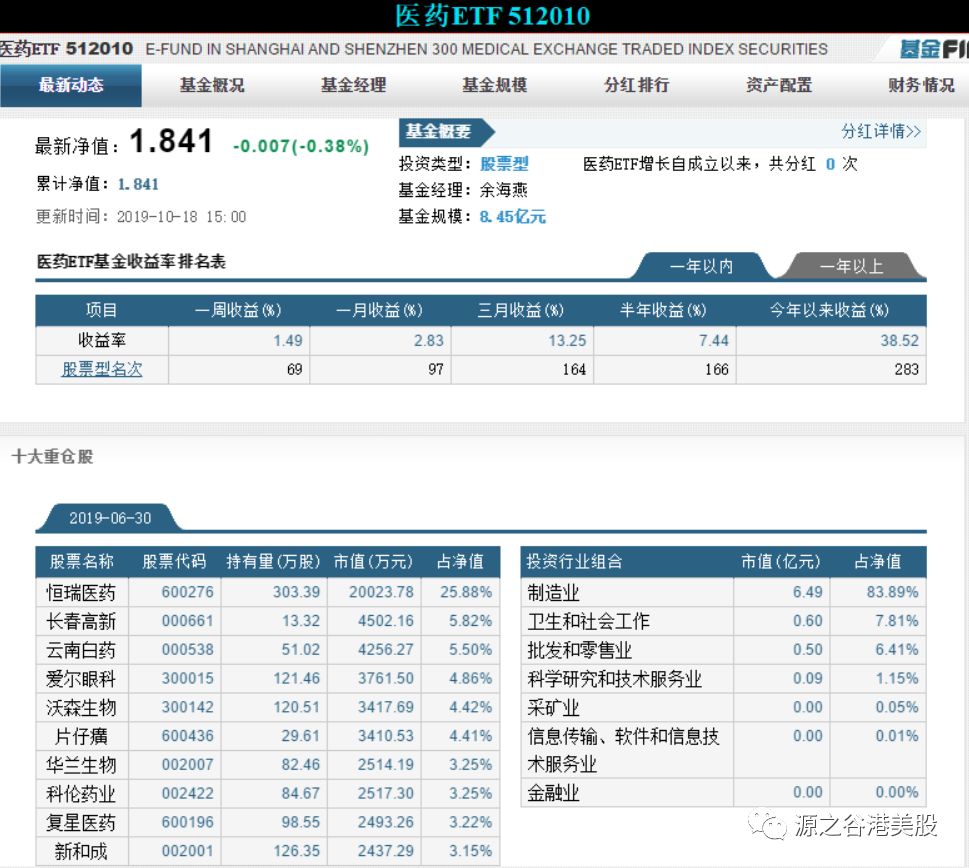Viewport: 969px width, 868px height.
Task: Open the 资产配置 tab
Action: pos(779,85)
